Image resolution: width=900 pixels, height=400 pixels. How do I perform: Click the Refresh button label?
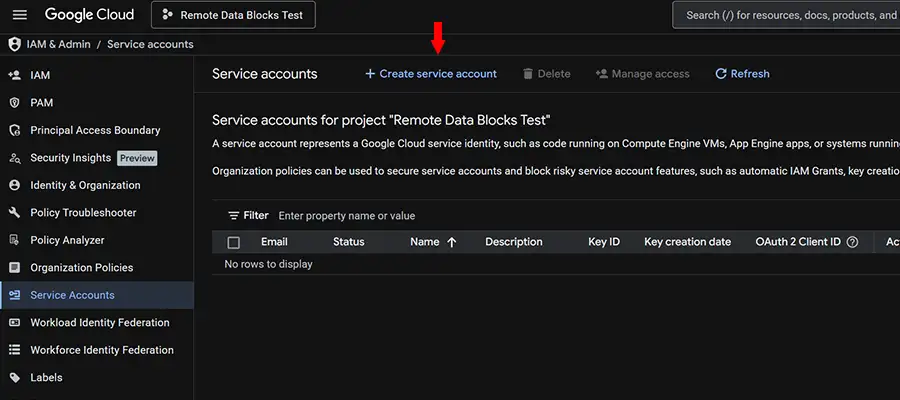point(750,74)
